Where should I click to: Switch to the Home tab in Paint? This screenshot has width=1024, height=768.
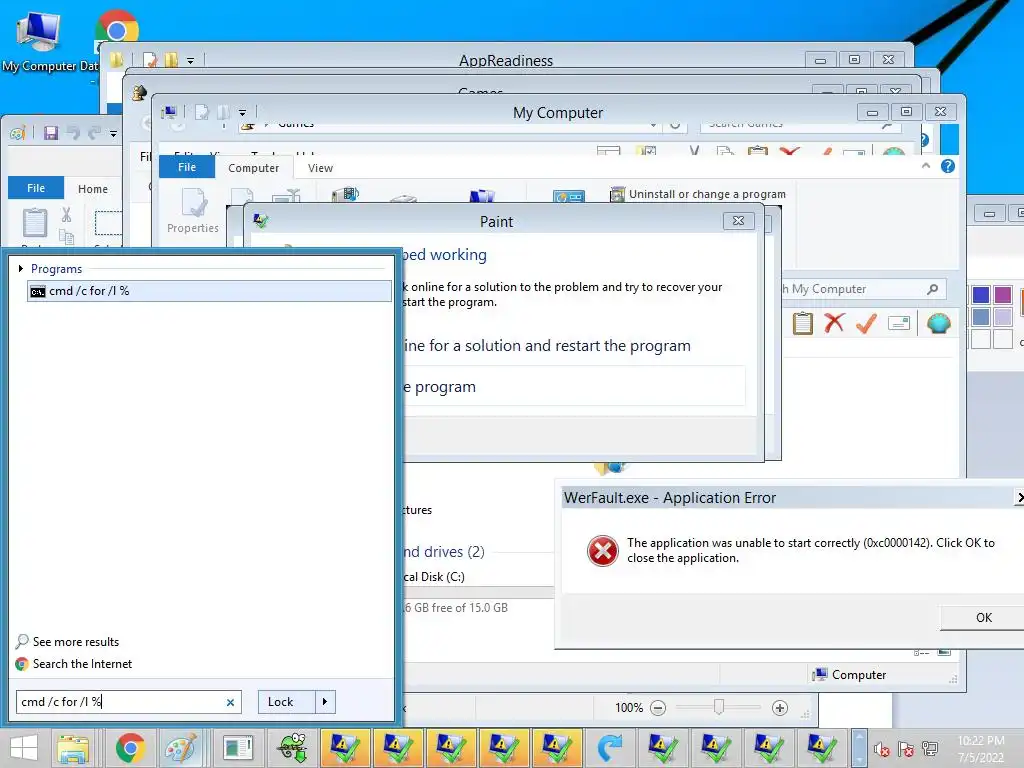pyautogui.click(x=93, y=189)
